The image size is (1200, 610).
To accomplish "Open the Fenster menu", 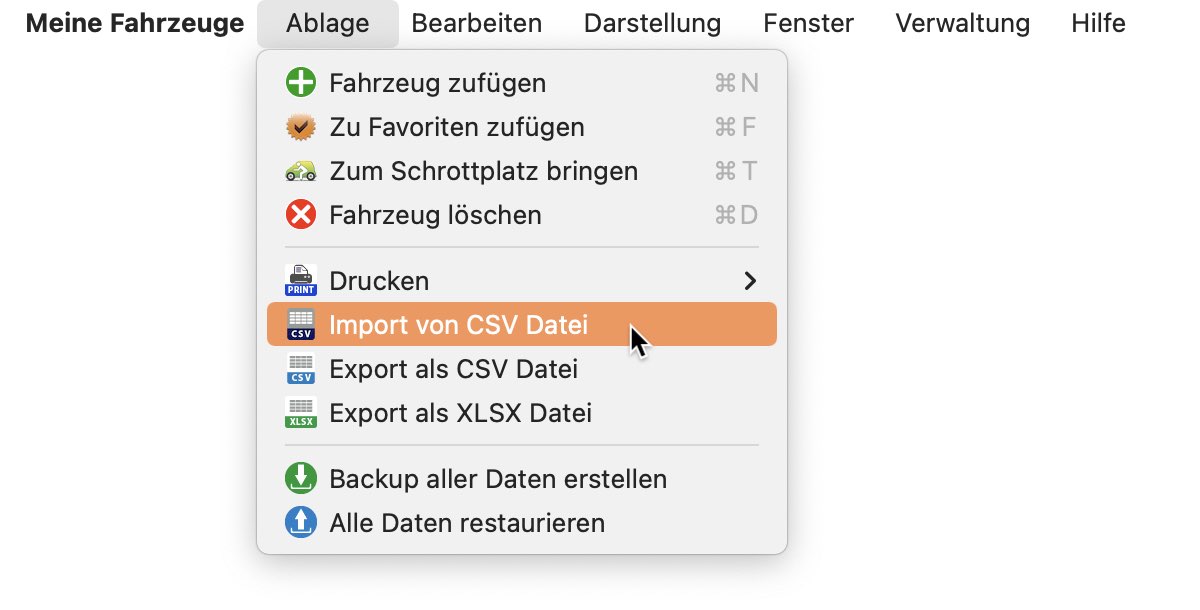I will coord(808,23).
